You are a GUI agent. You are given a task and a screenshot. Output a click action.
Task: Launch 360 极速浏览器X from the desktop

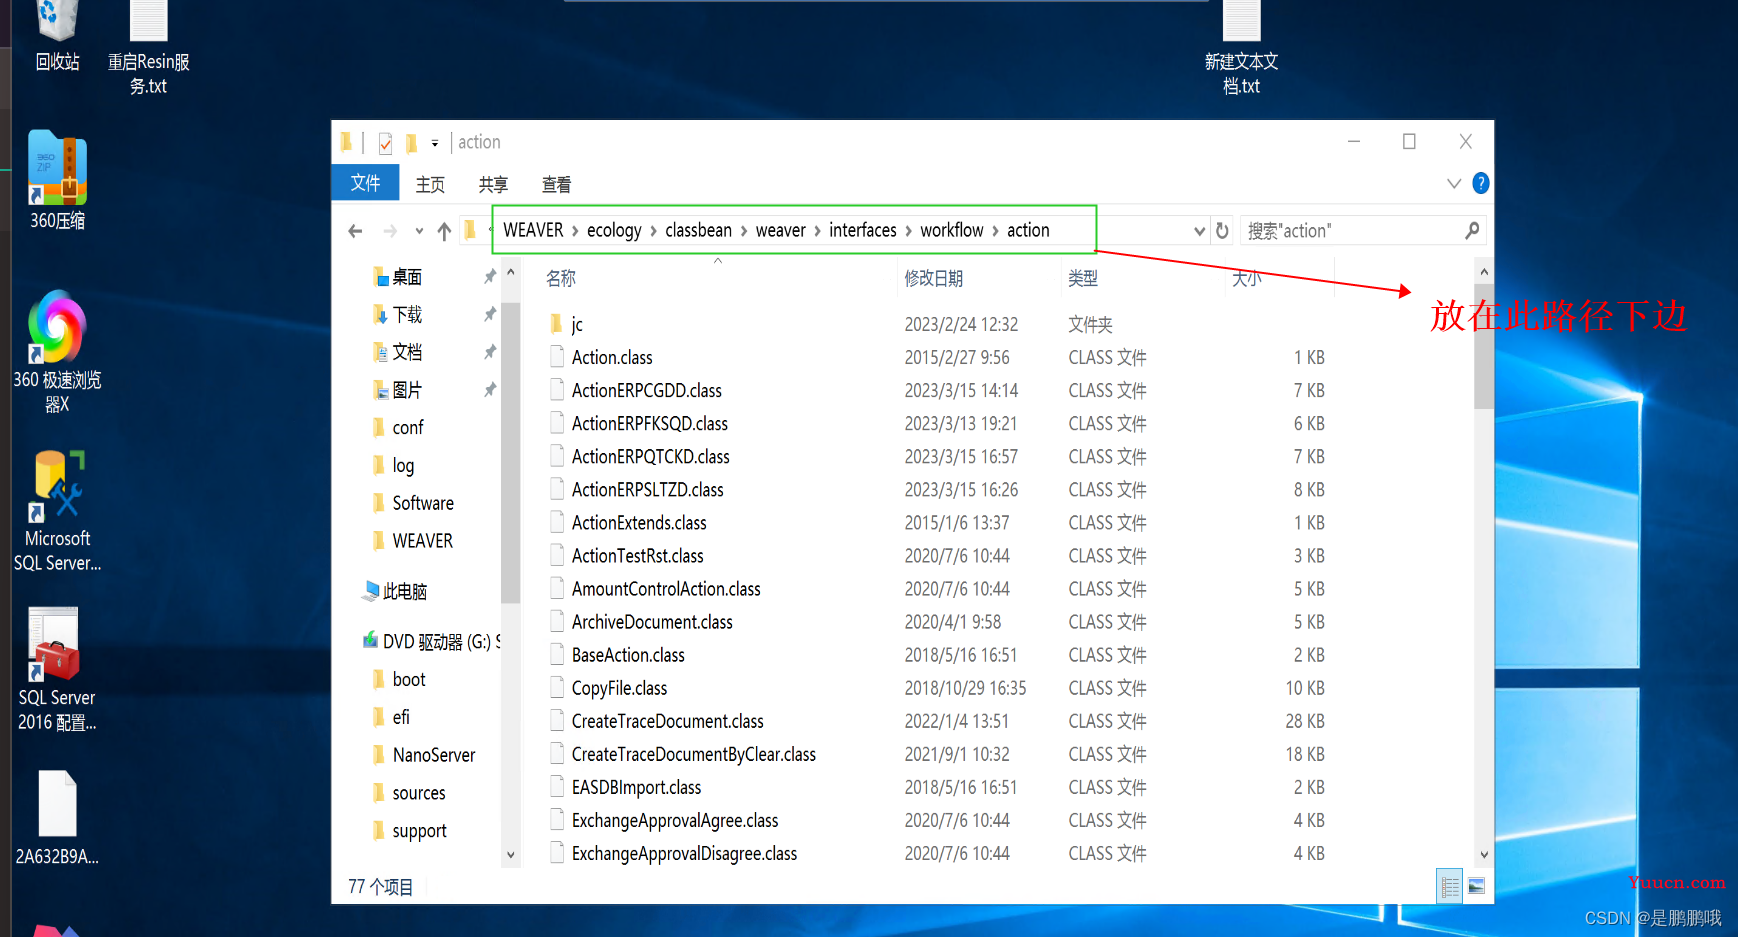pyautogui.click(x=57, y=352)
